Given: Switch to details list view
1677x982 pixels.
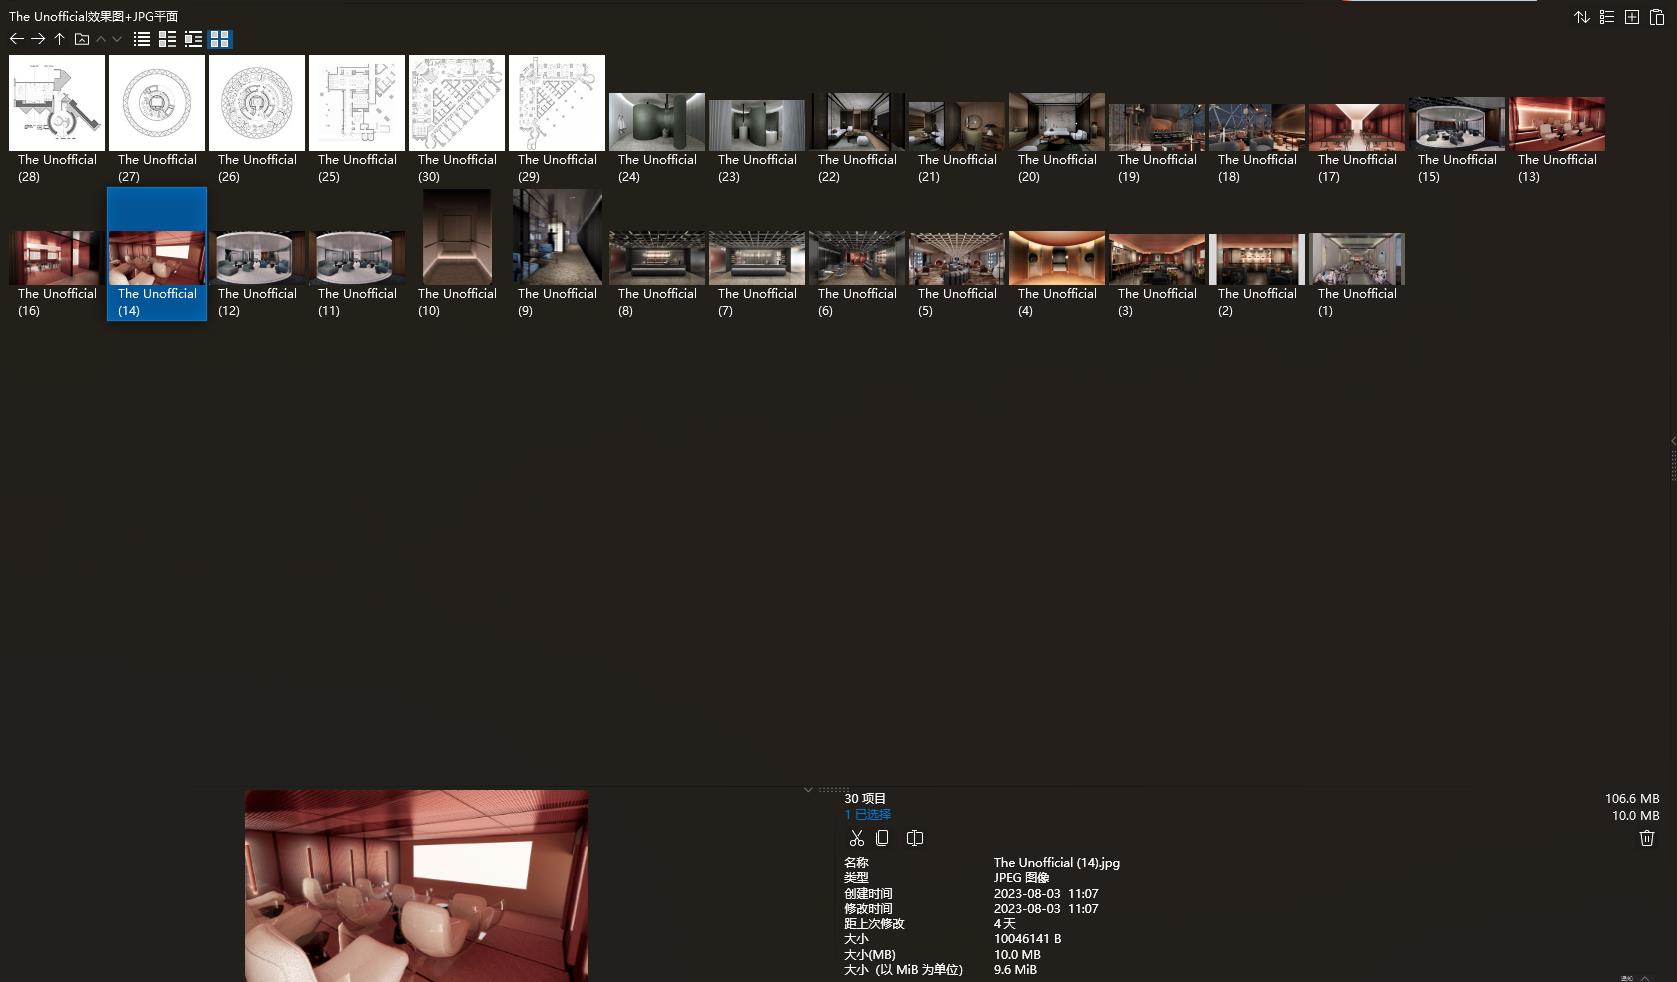Looking at the screenshot, I should (x=193, y=39).
